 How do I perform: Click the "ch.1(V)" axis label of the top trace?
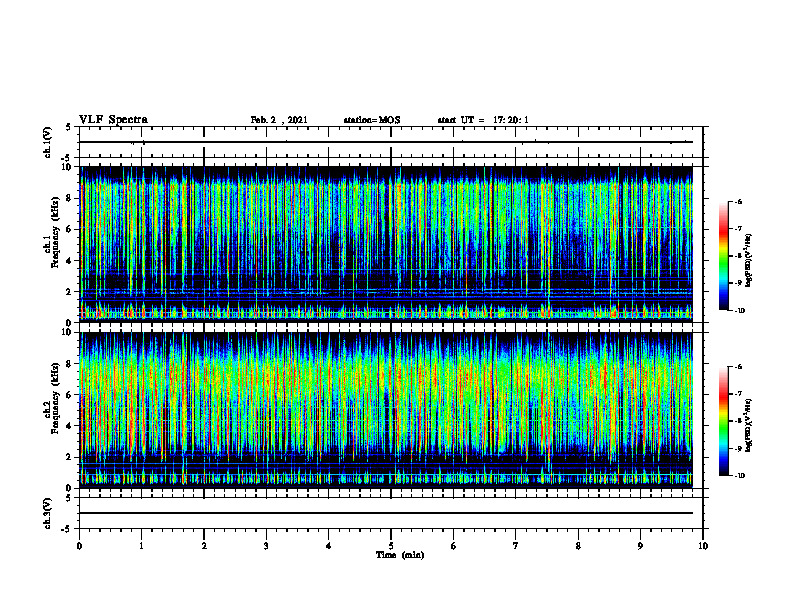coord(47,142)
